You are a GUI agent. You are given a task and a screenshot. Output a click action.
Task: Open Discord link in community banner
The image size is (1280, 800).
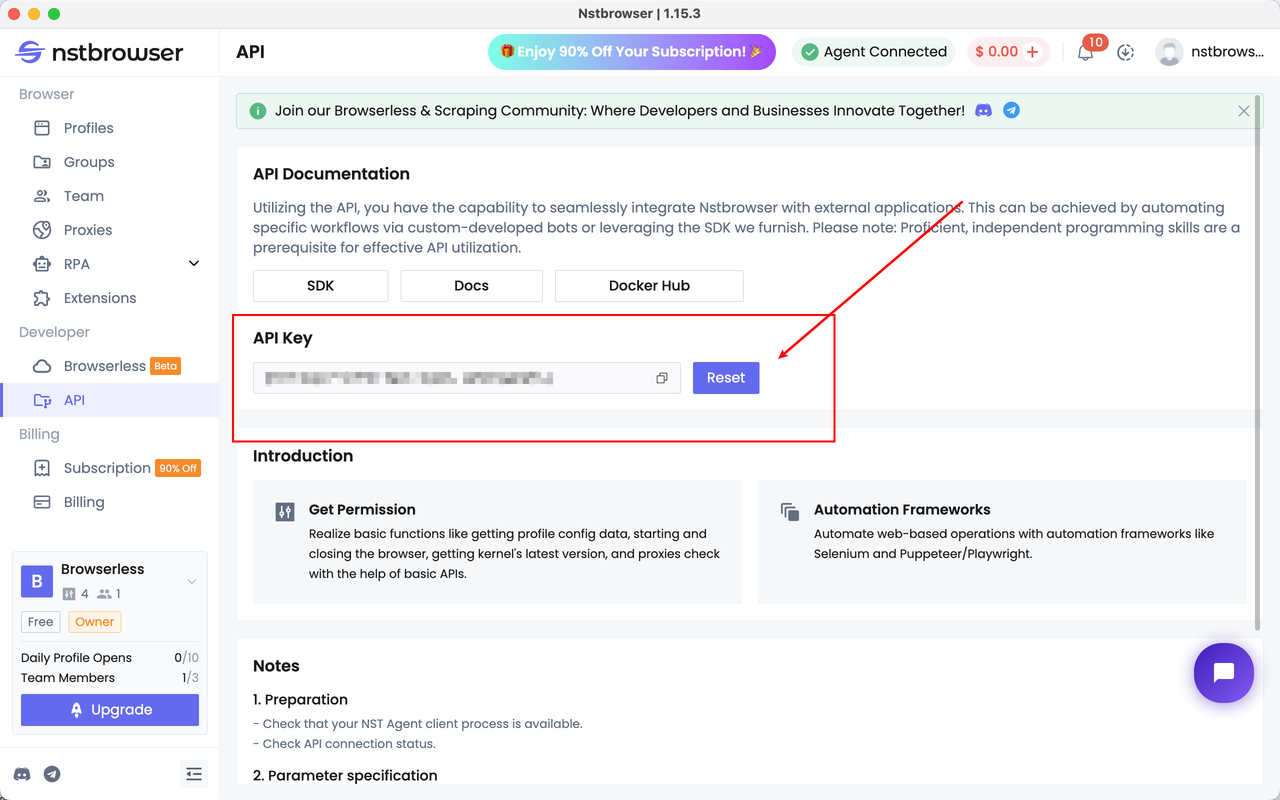click(x=984, y=110)
